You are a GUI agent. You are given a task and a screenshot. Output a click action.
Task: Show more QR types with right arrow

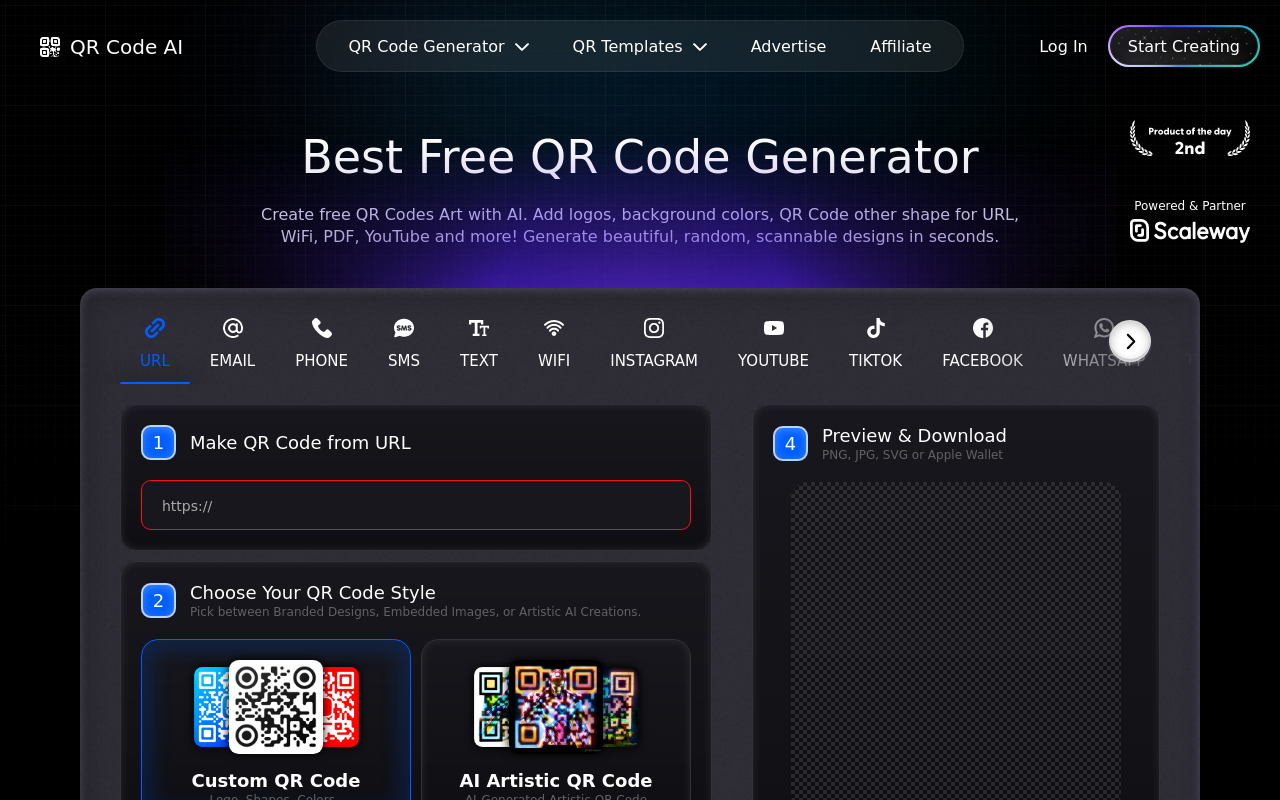pyautogui.click(x=1130, y=341)
